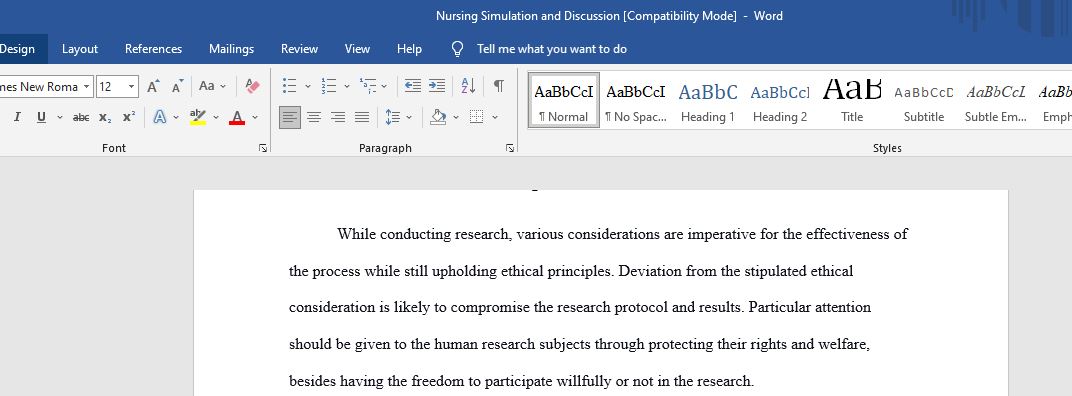Click the Sort A-Z icon
The image size is (1072, 396).
click(x=468, y=85)
